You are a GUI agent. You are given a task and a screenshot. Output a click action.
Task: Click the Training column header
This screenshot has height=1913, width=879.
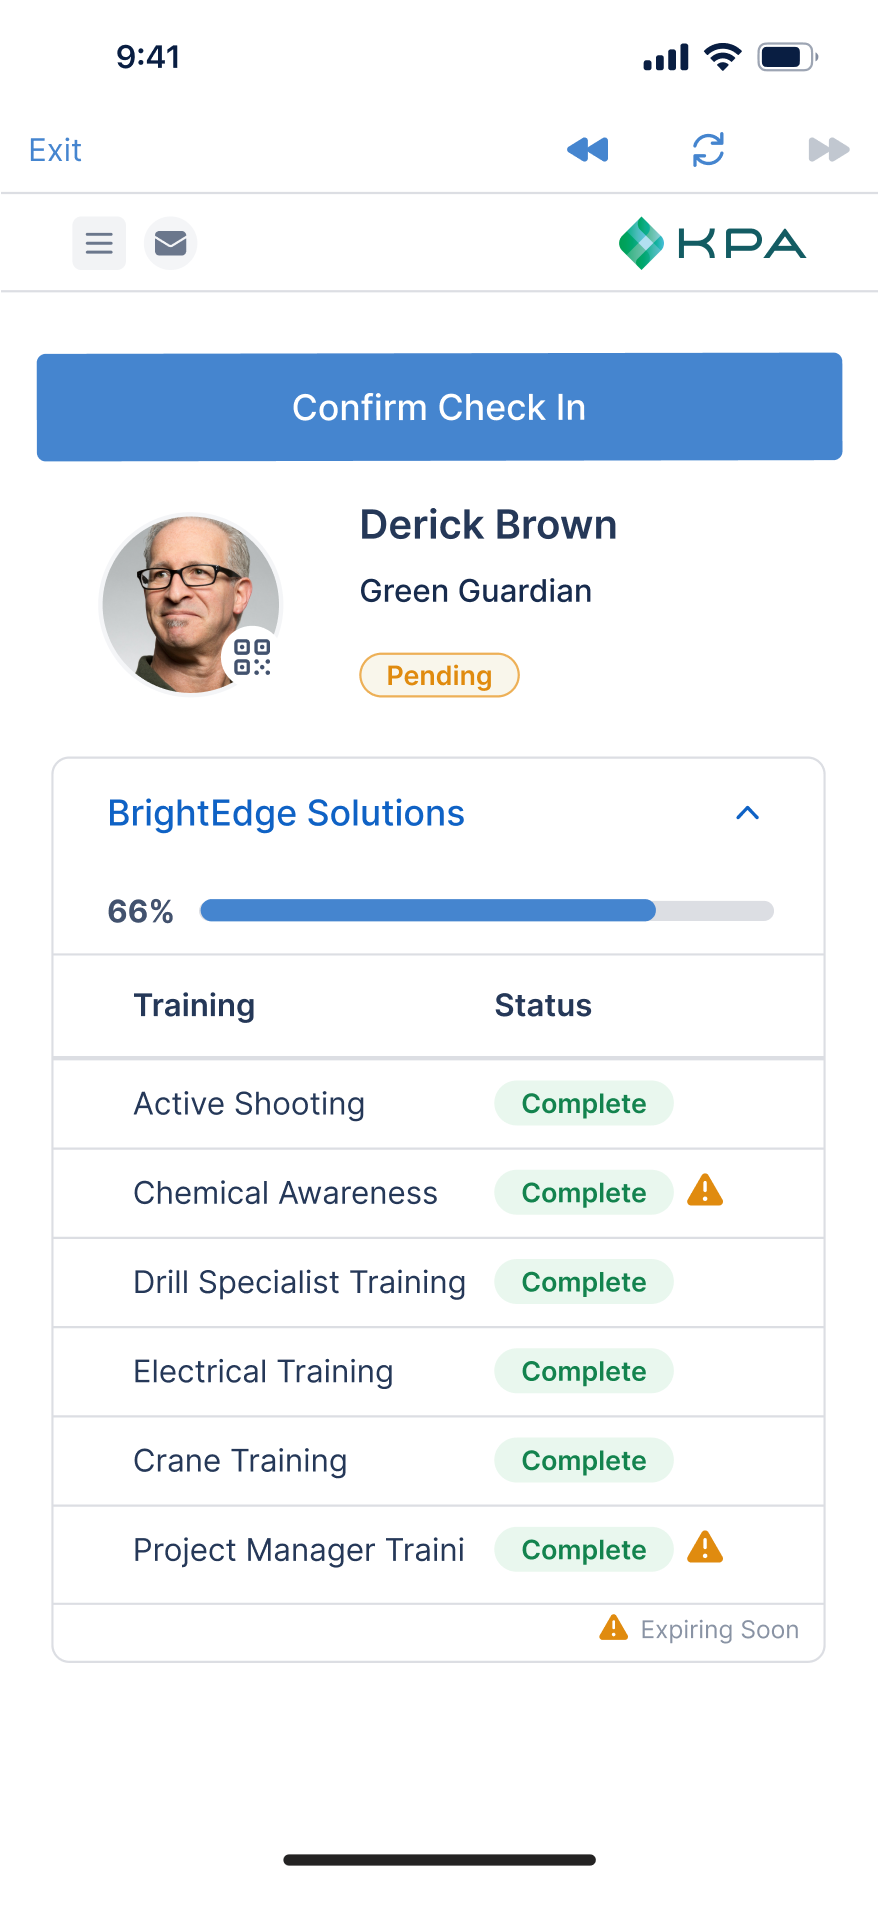194,1005
